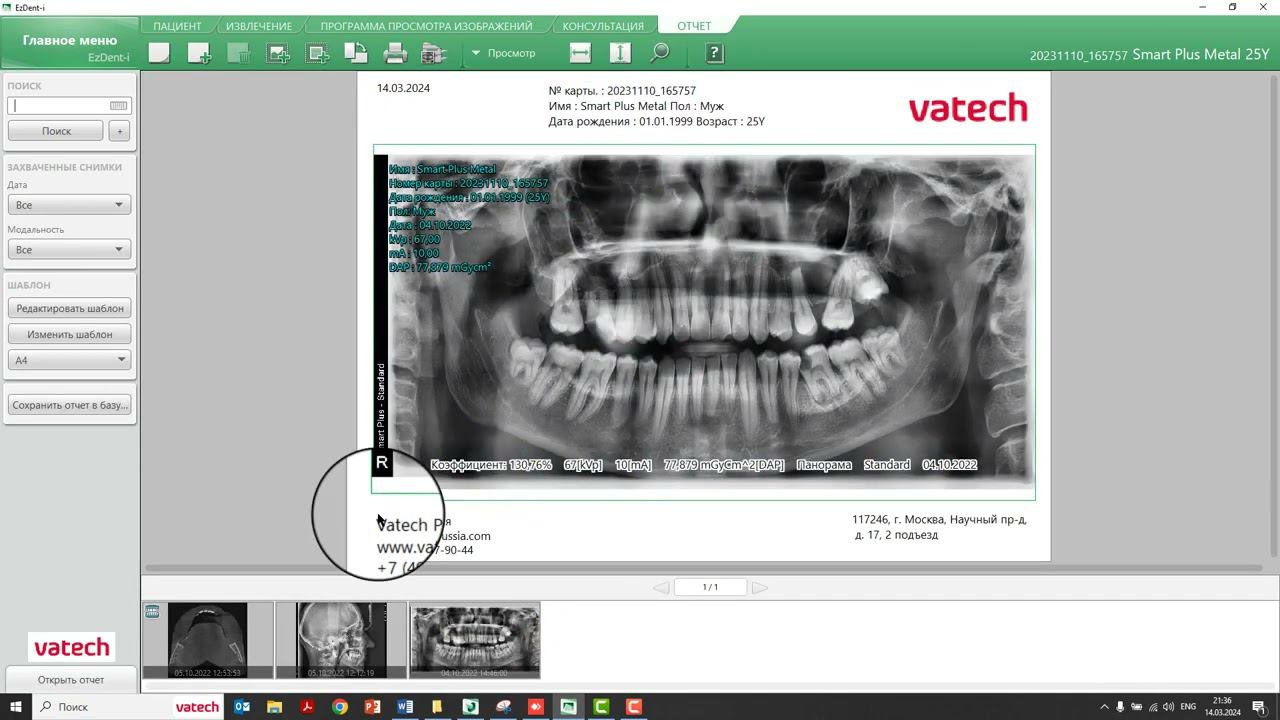Viewport: 1280px width, 720px height.
Task: Click Открыть отчет button
Action: 70,679
